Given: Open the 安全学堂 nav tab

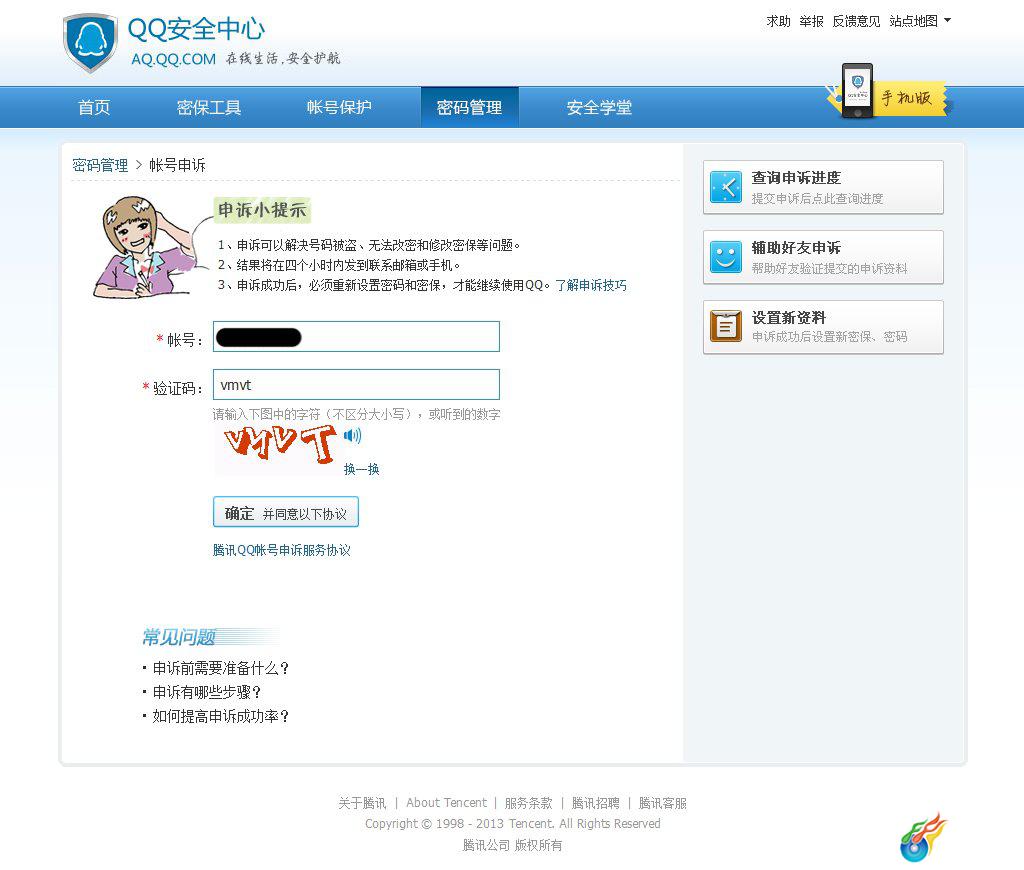Looking at the screenshot, I should (x=600, y=107).
